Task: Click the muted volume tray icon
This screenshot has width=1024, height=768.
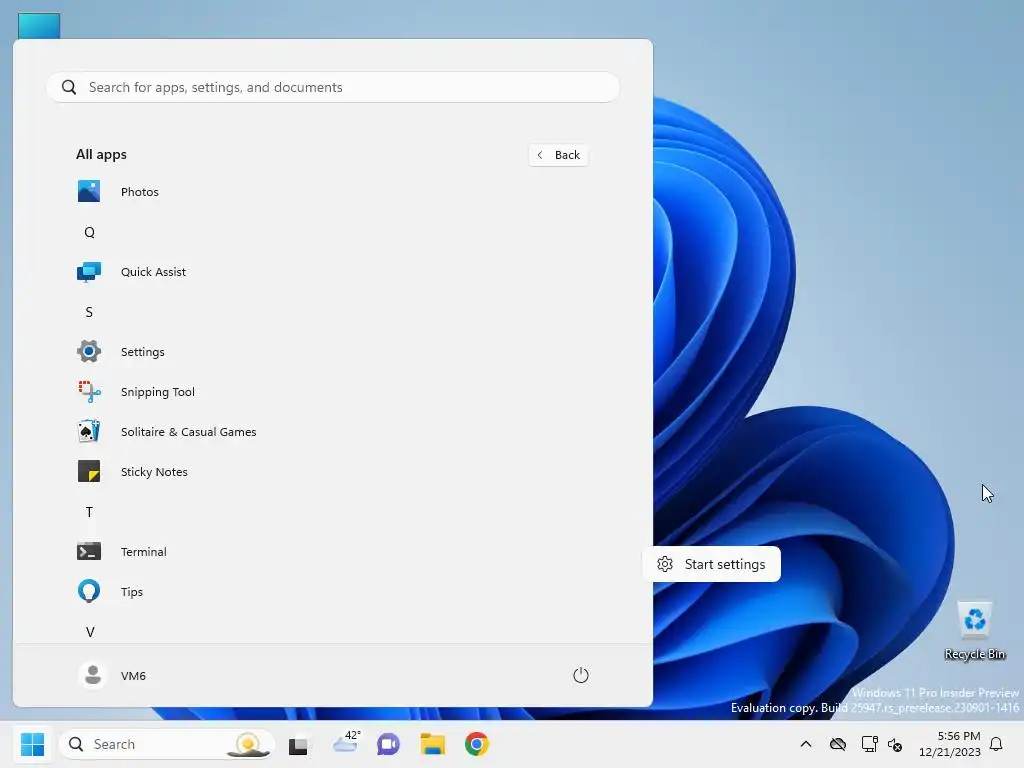Action: coord(895,744)
